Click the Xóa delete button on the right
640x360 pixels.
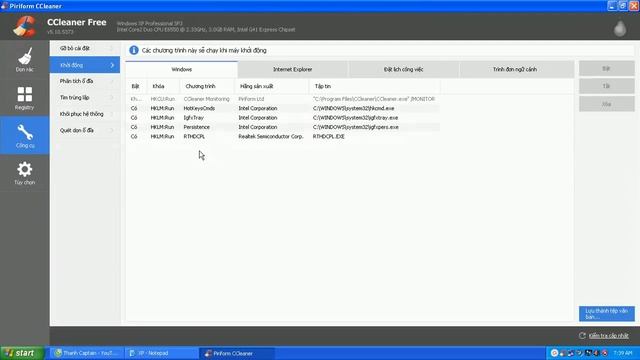(607, 104)
